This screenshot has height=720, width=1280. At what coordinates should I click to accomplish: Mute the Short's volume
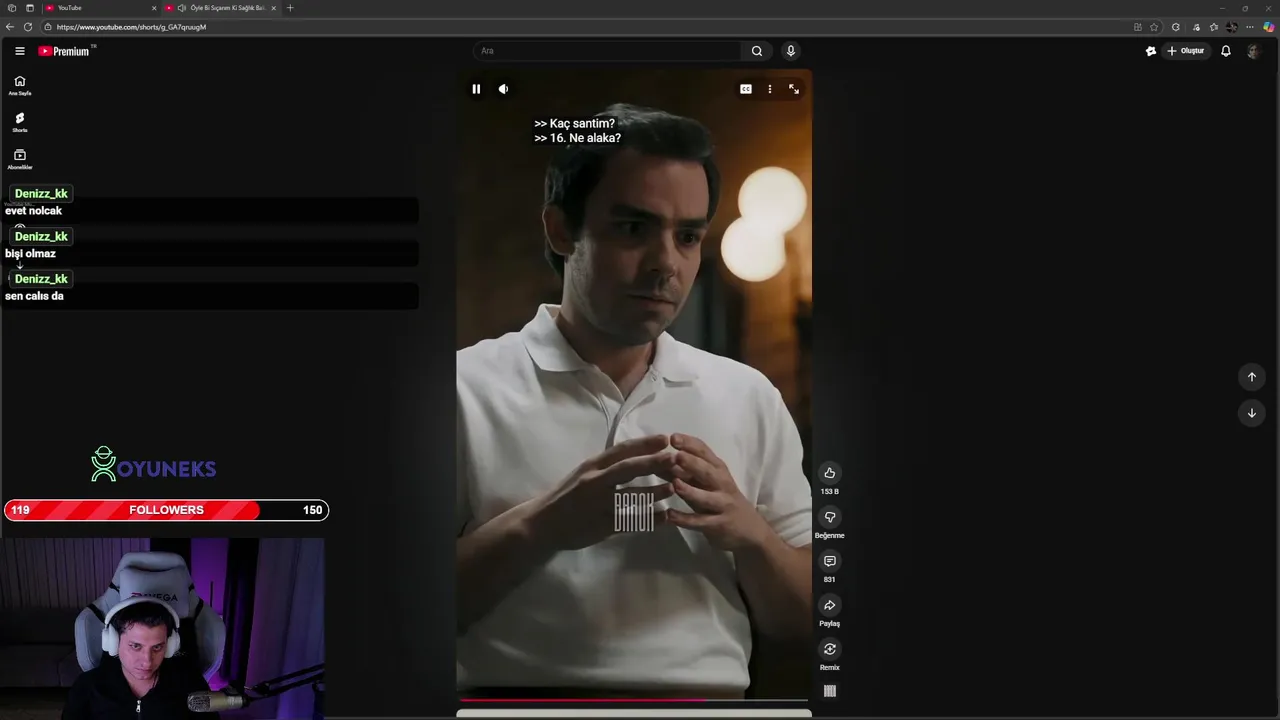coord(503,89)
